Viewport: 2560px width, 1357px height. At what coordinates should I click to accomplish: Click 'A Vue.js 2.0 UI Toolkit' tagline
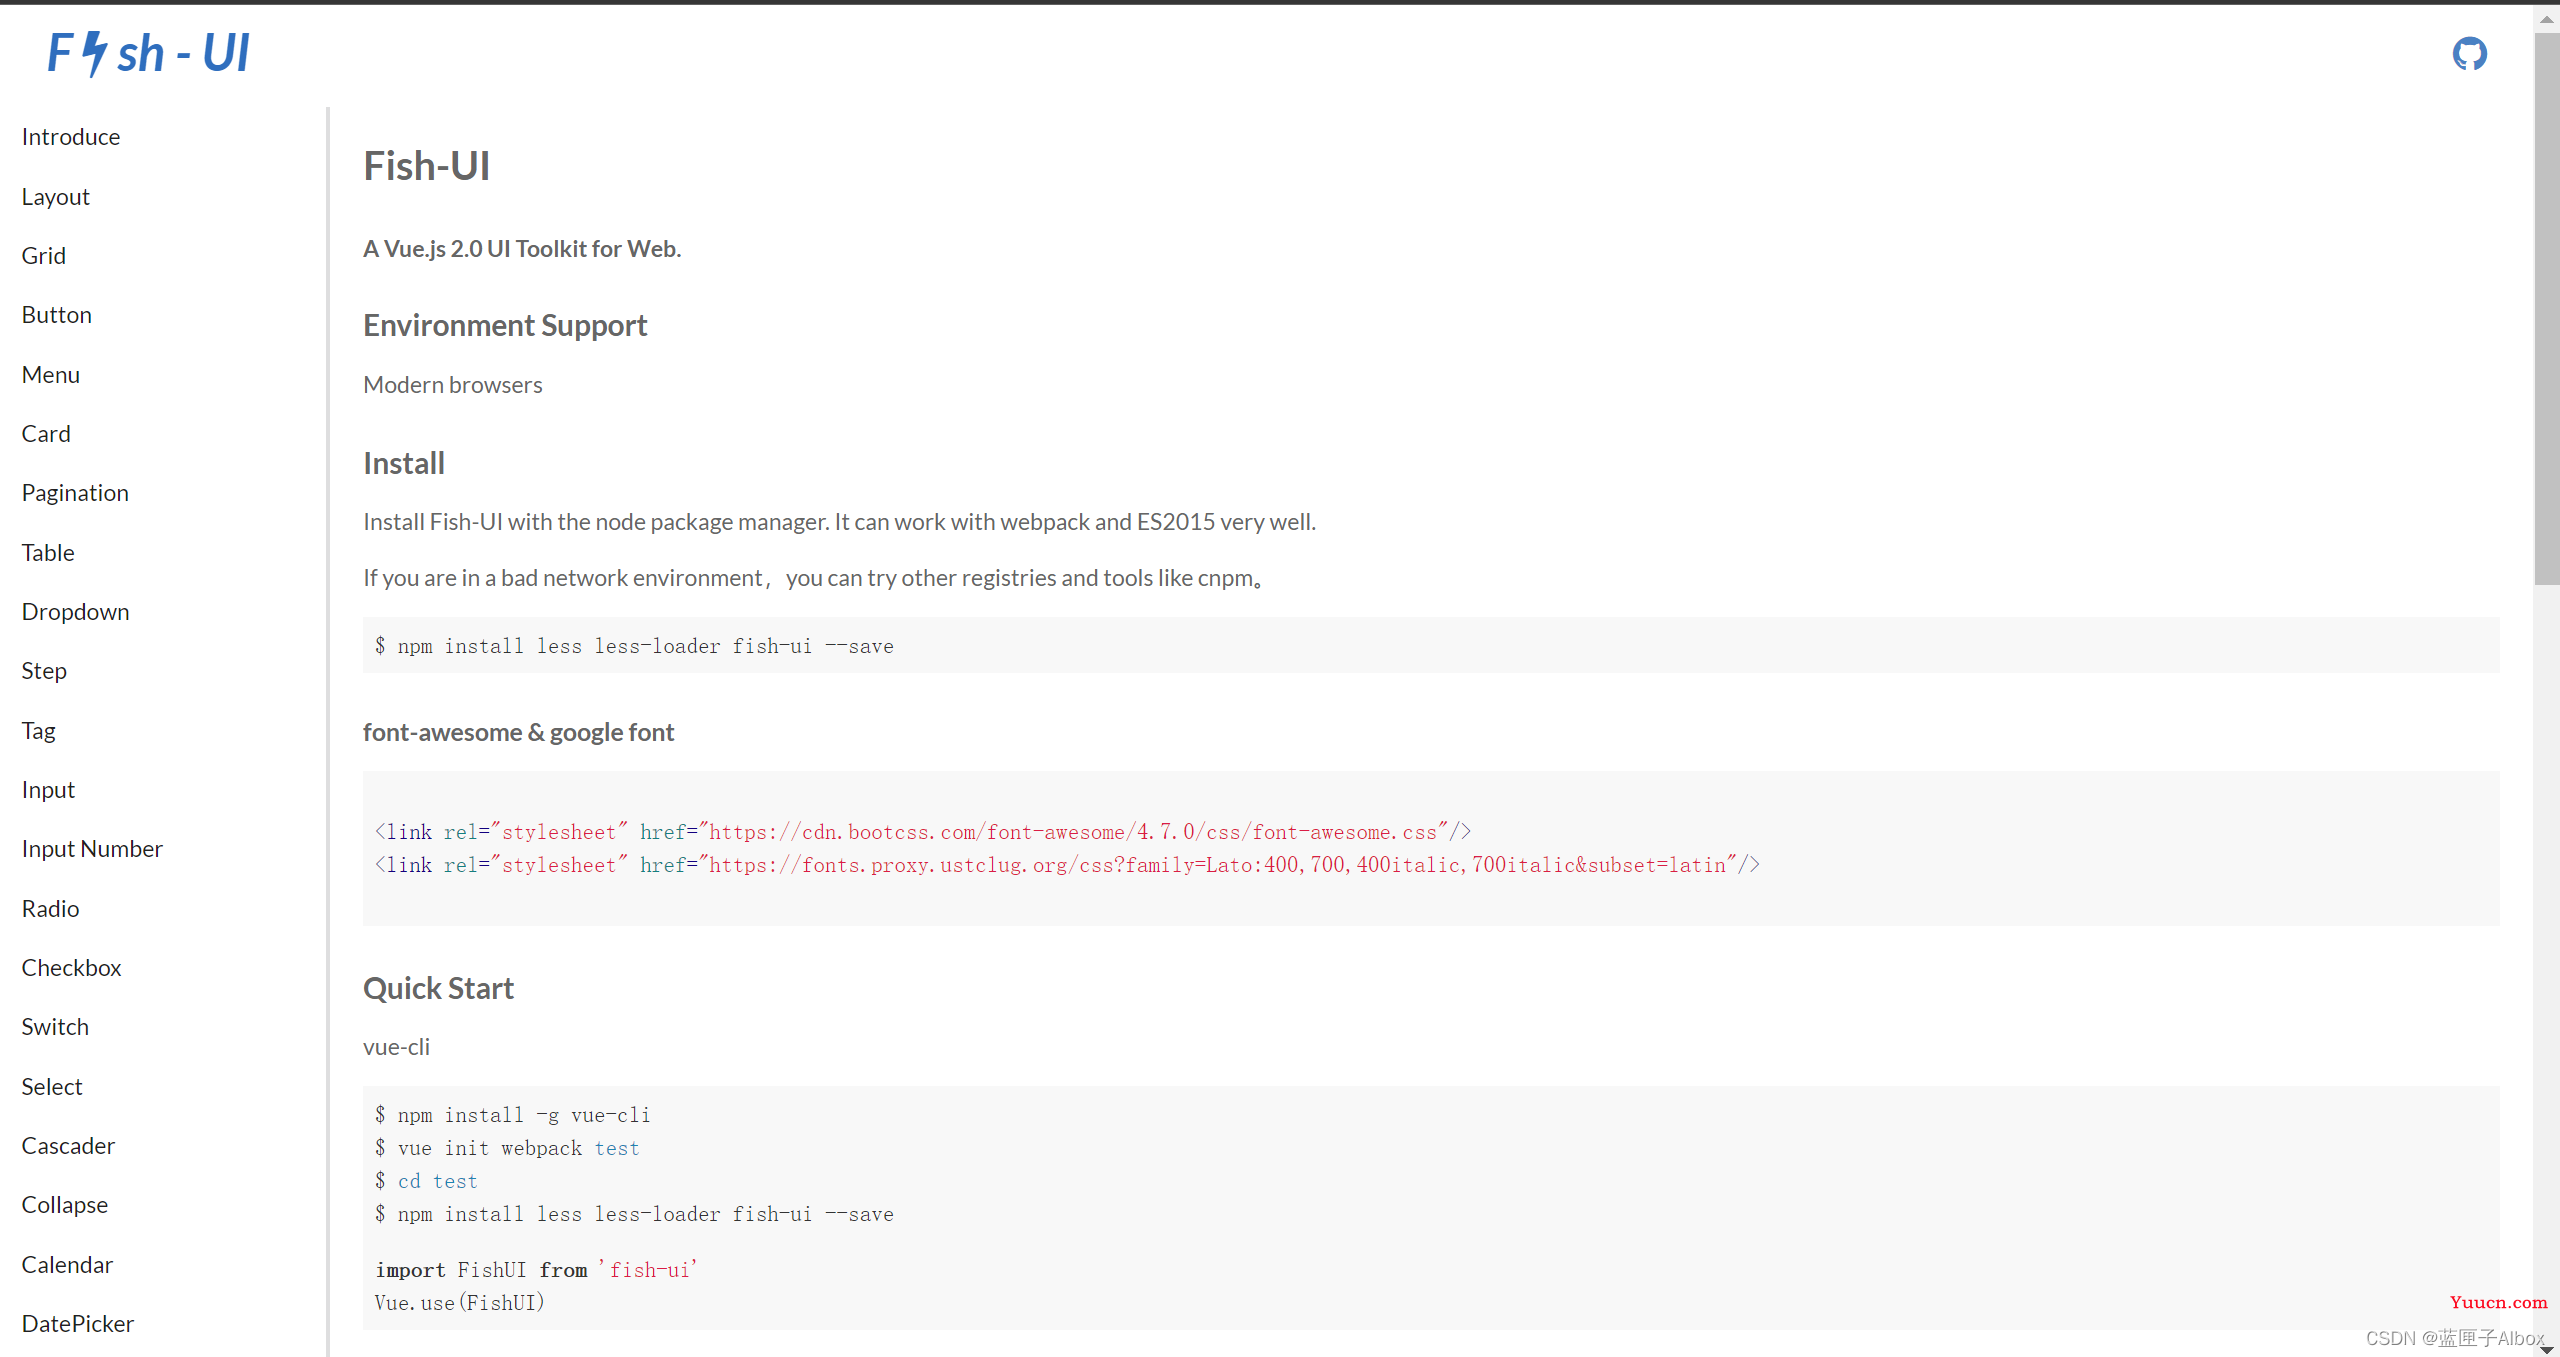click(522, 249)
